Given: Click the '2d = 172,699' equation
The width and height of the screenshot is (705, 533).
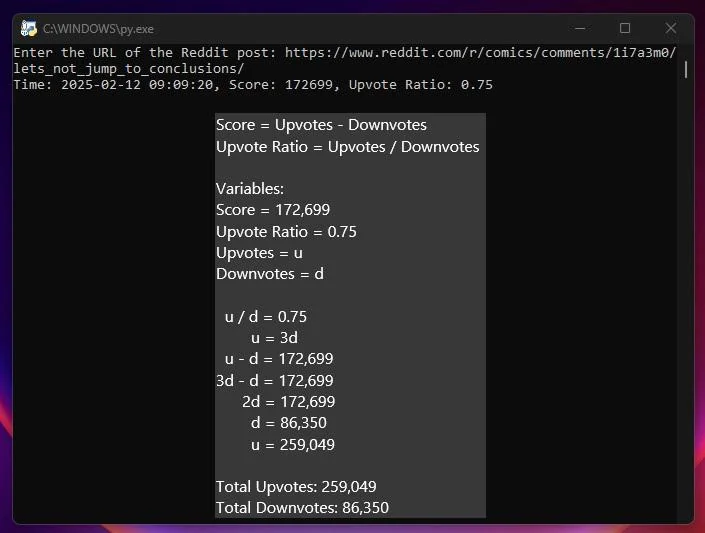Looking at the screenshot, I should click(x=289, y=402).
